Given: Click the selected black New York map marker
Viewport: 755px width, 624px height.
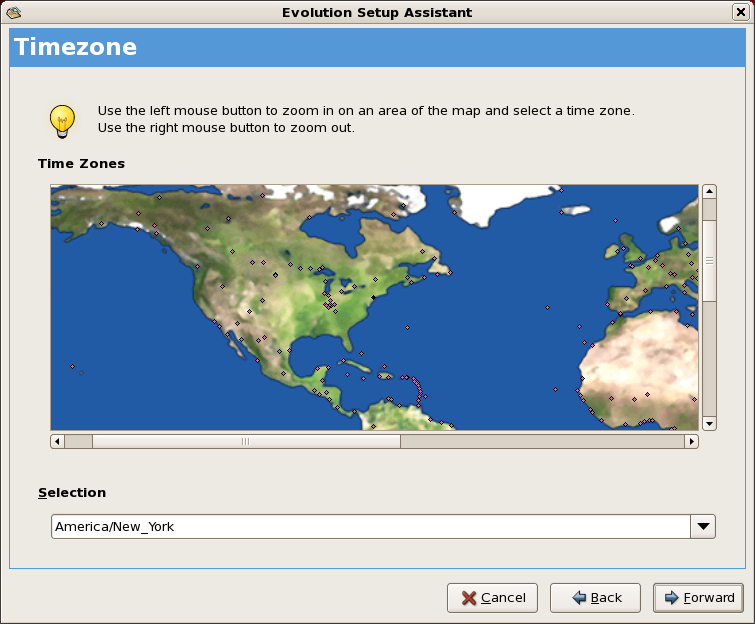Looking at the screenshot, I should pos(373,298).
